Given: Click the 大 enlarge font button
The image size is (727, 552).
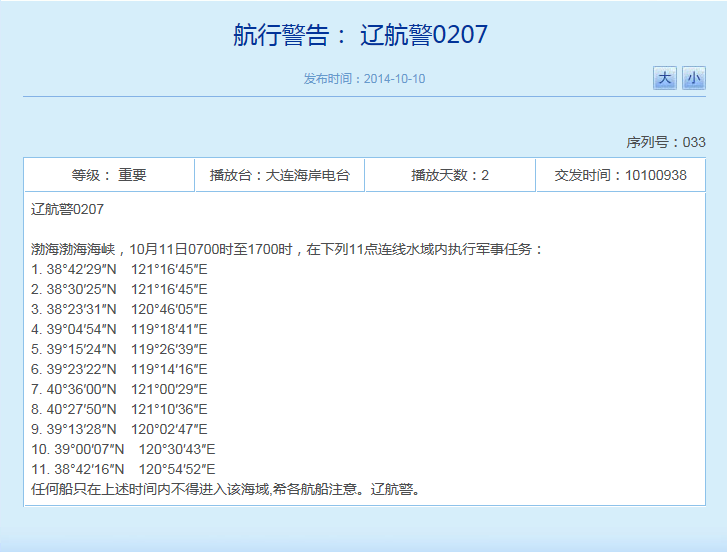Looking at the screenshot, I should (x=665, y=78).
